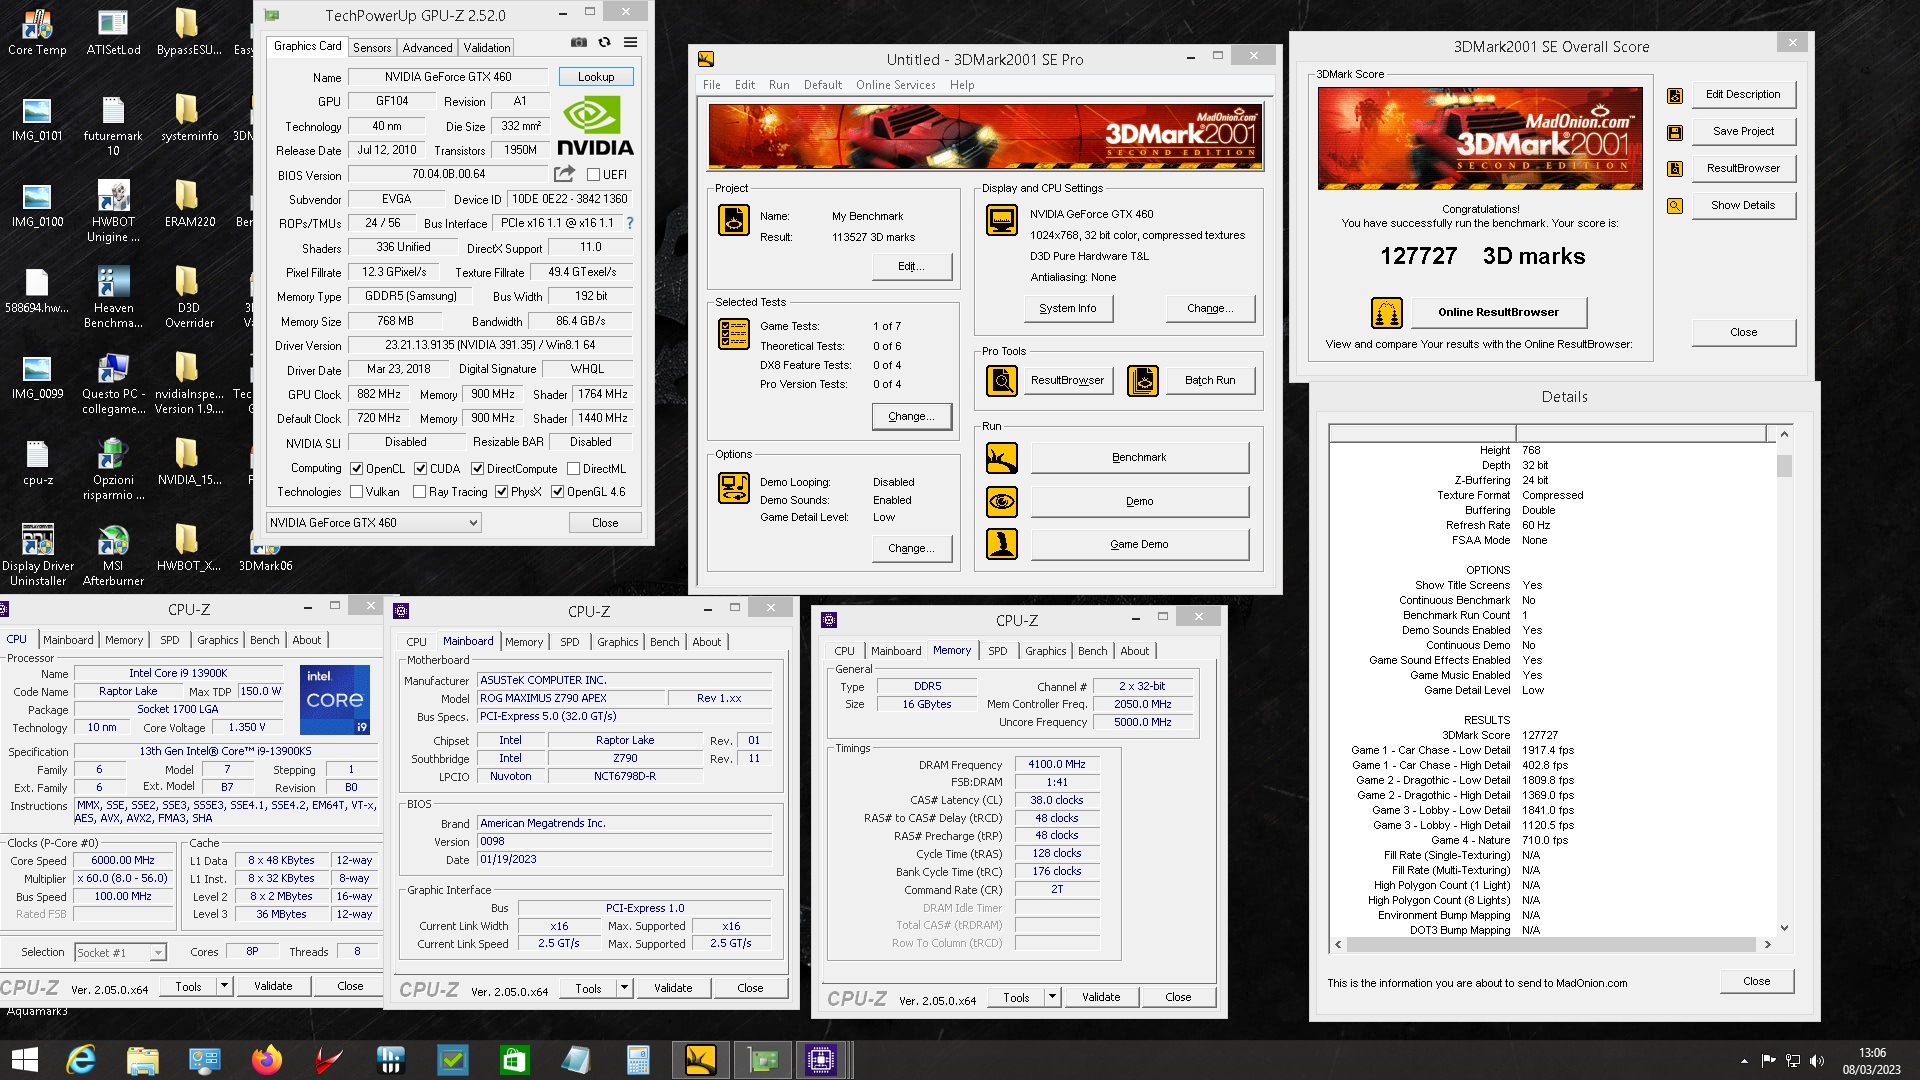Expand the Tools dropdown arrow in CPU window
Screen dimensions: 1920x1080
[224, 987]
